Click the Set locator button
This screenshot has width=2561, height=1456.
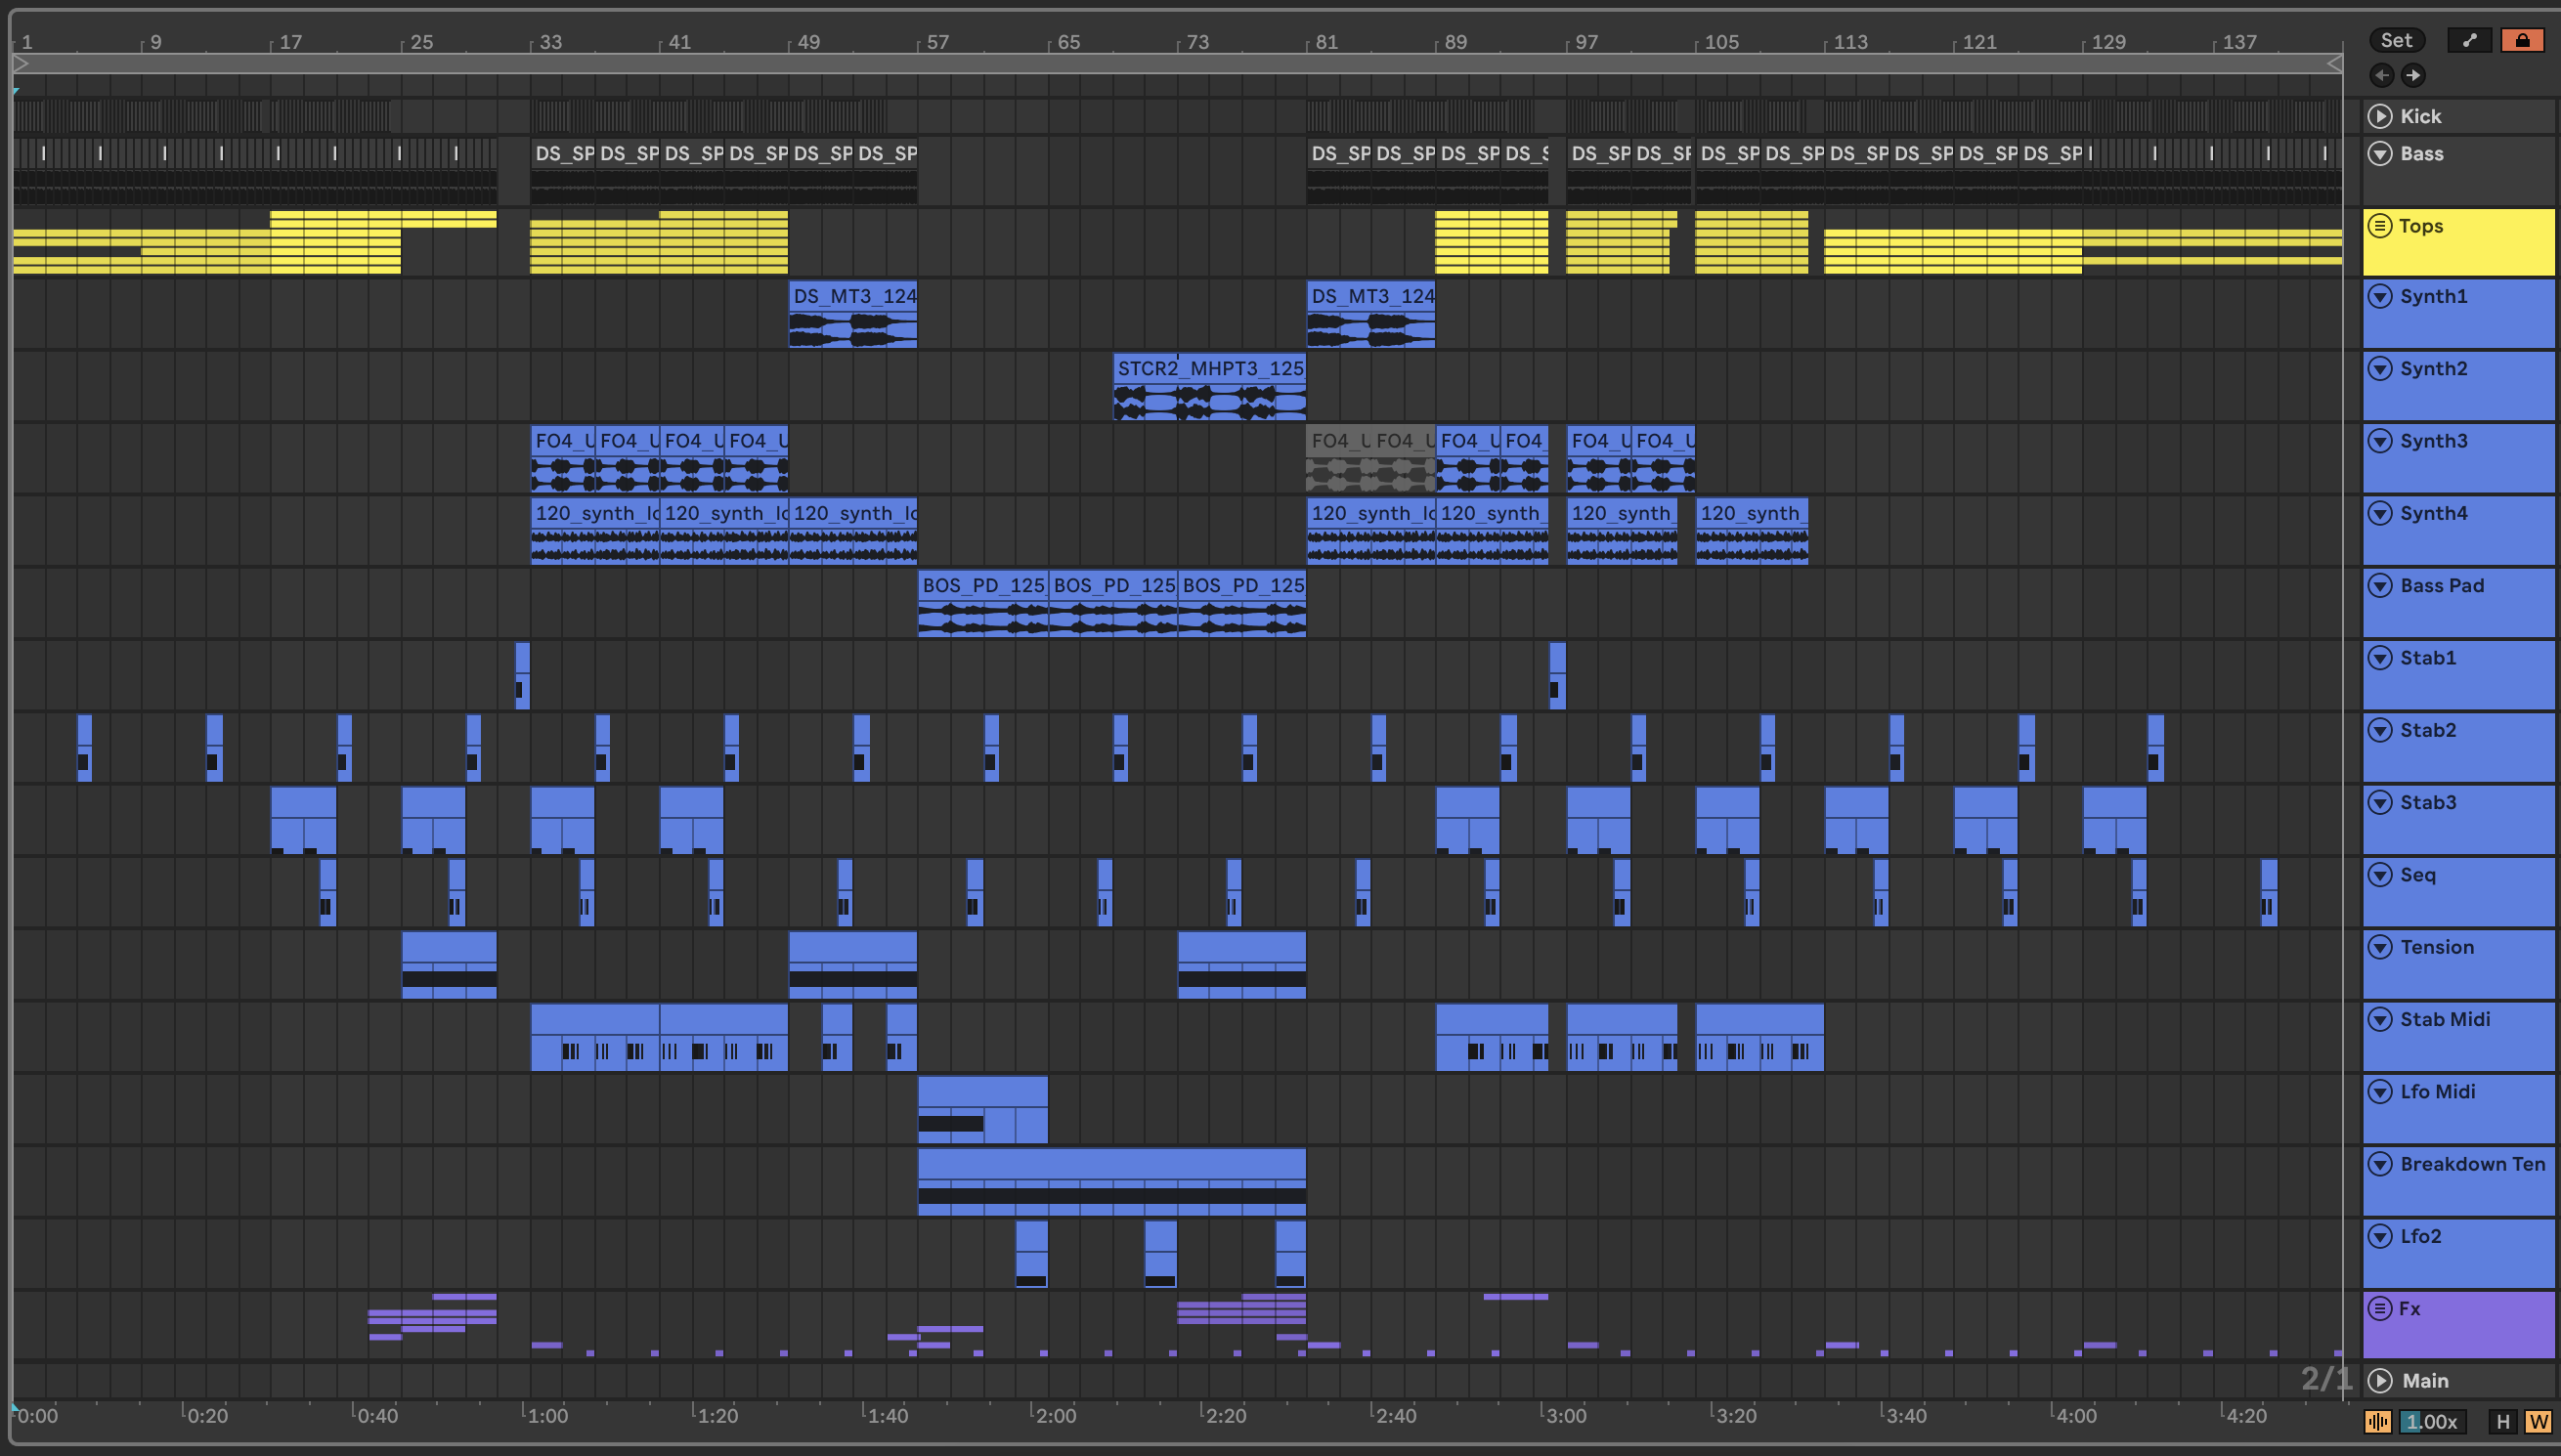2396,40
